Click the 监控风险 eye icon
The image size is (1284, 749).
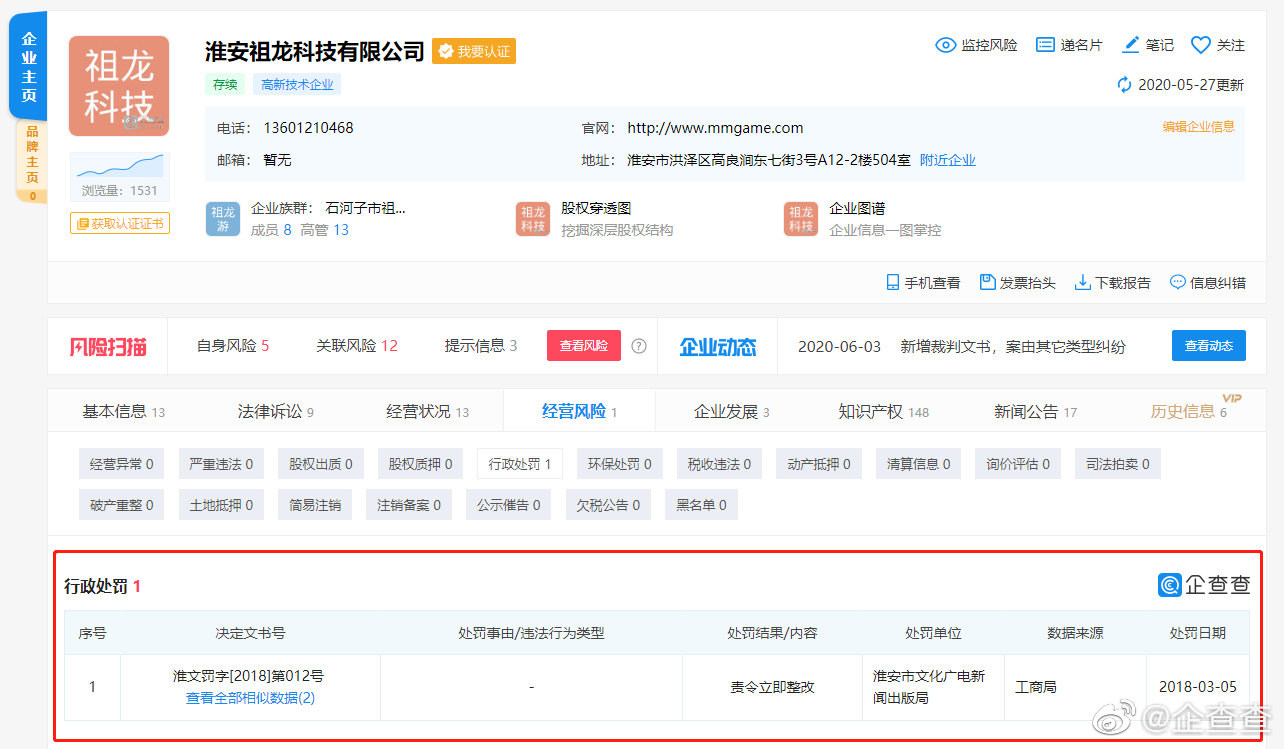coord(945,45)
